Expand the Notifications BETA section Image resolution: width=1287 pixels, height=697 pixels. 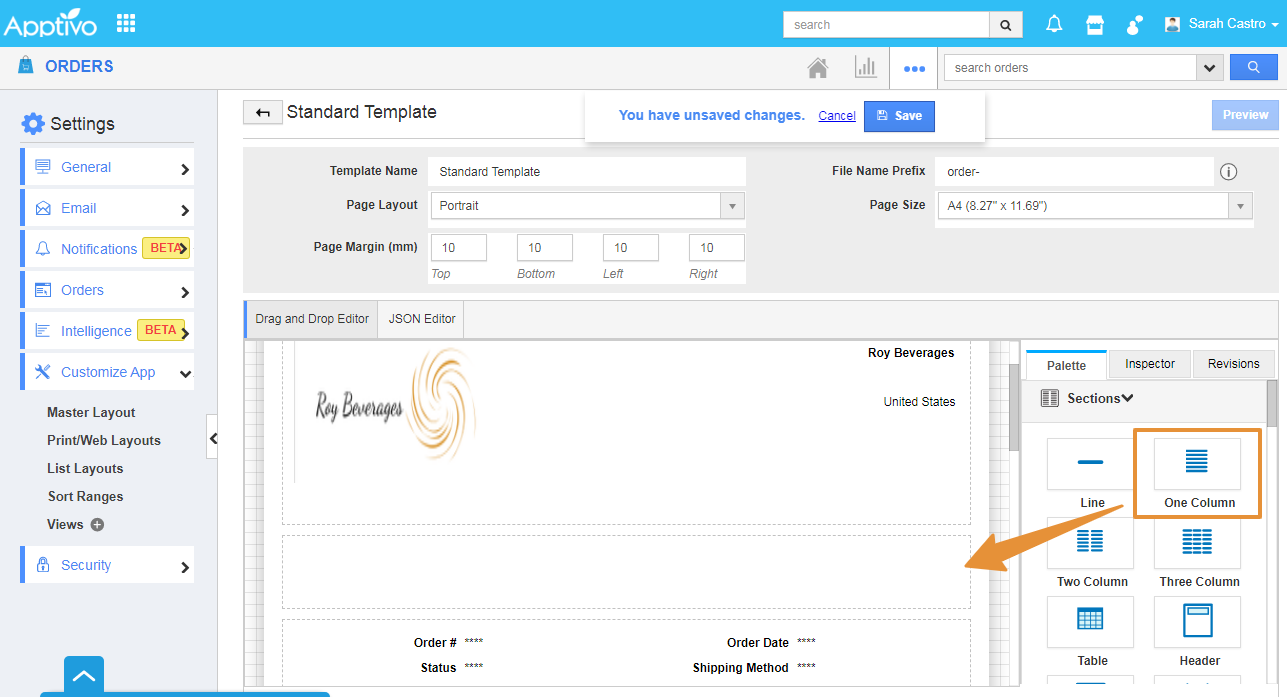click(107, 249)
